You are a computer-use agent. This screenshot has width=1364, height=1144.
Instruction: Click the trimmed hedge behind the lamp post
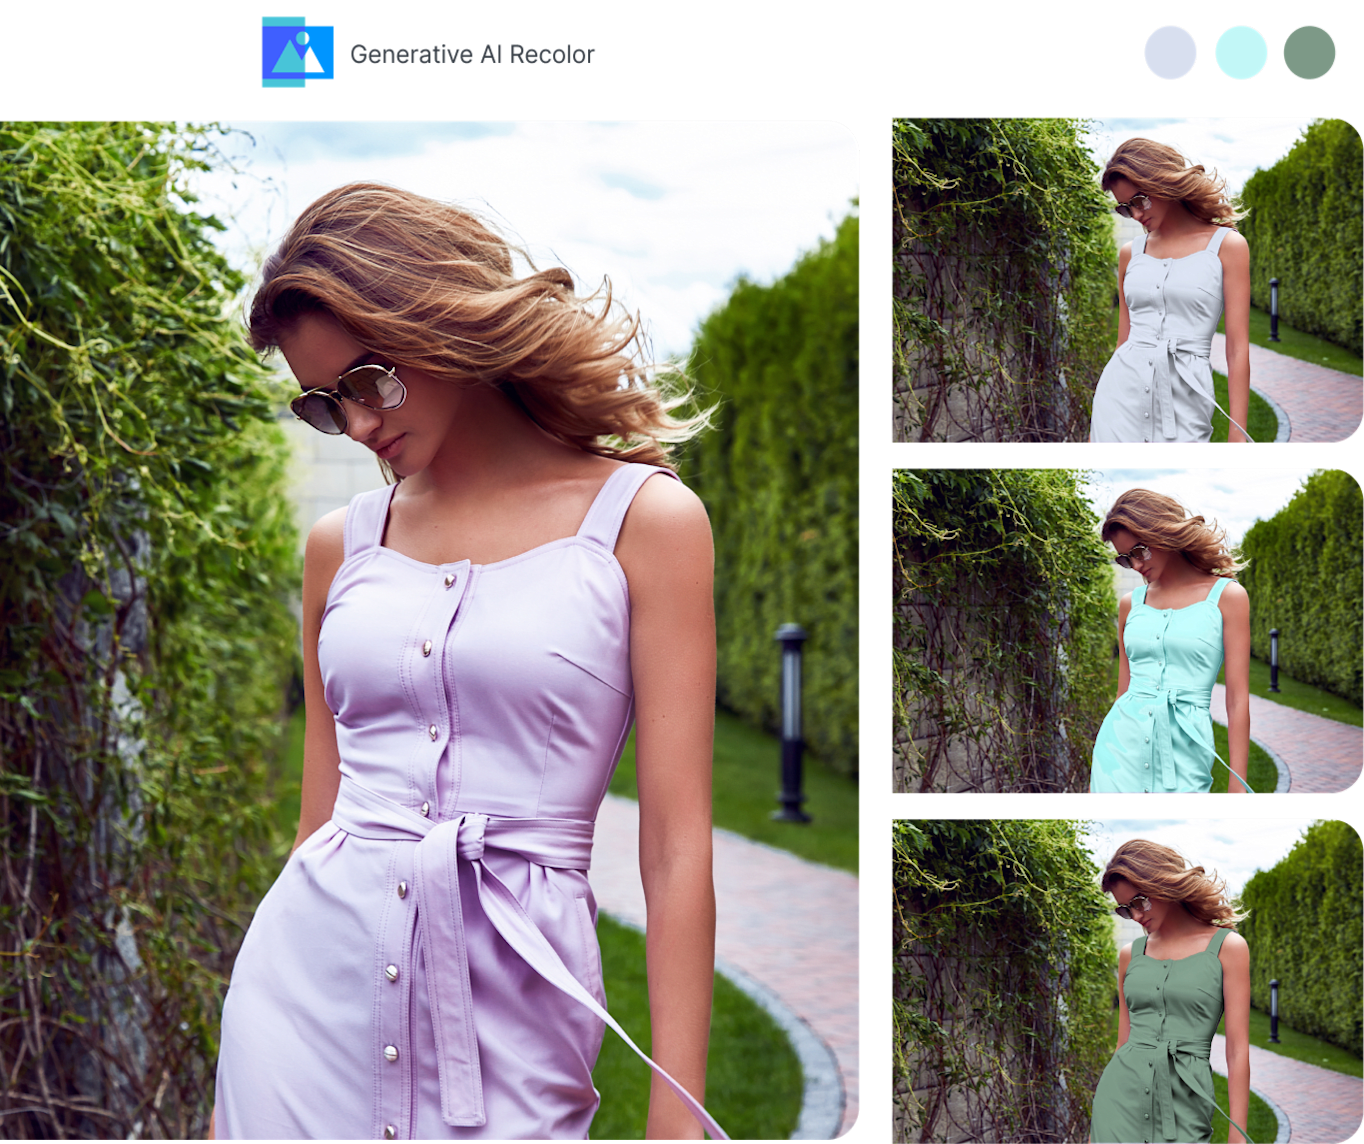790,450
